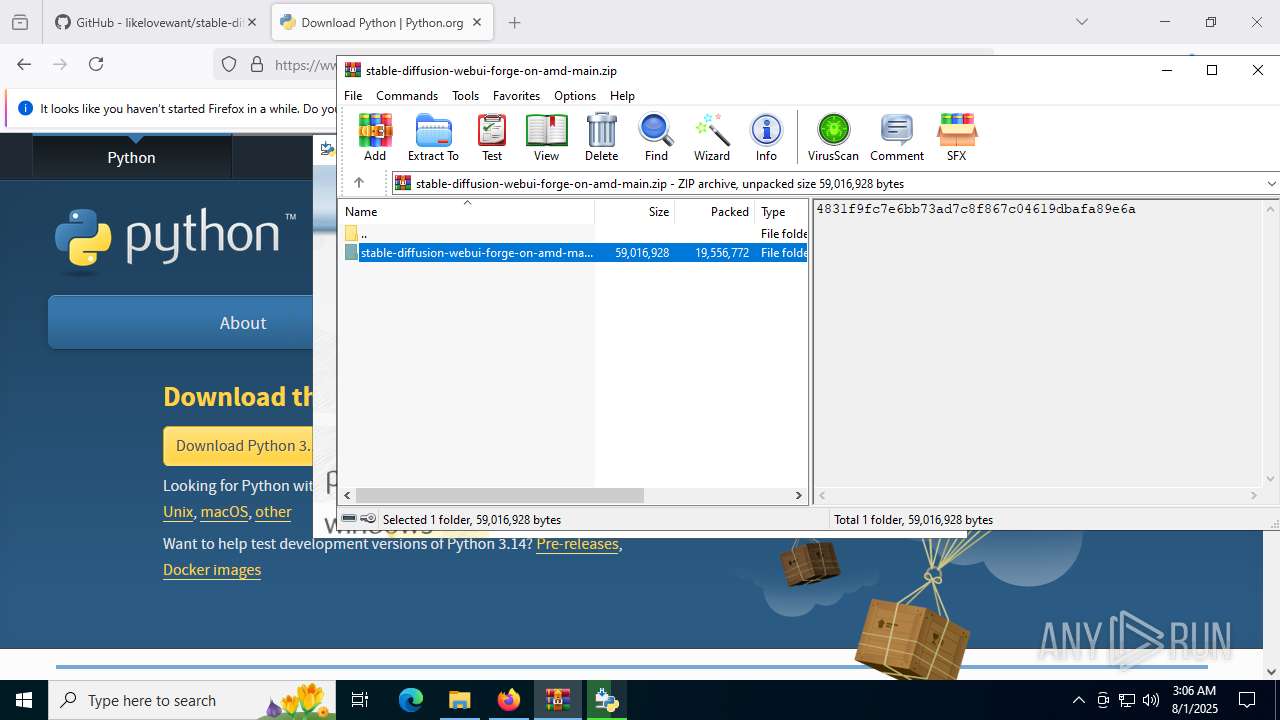Open the Options menu
This screenshot has height=720, width=1280.
pos(575,96)
